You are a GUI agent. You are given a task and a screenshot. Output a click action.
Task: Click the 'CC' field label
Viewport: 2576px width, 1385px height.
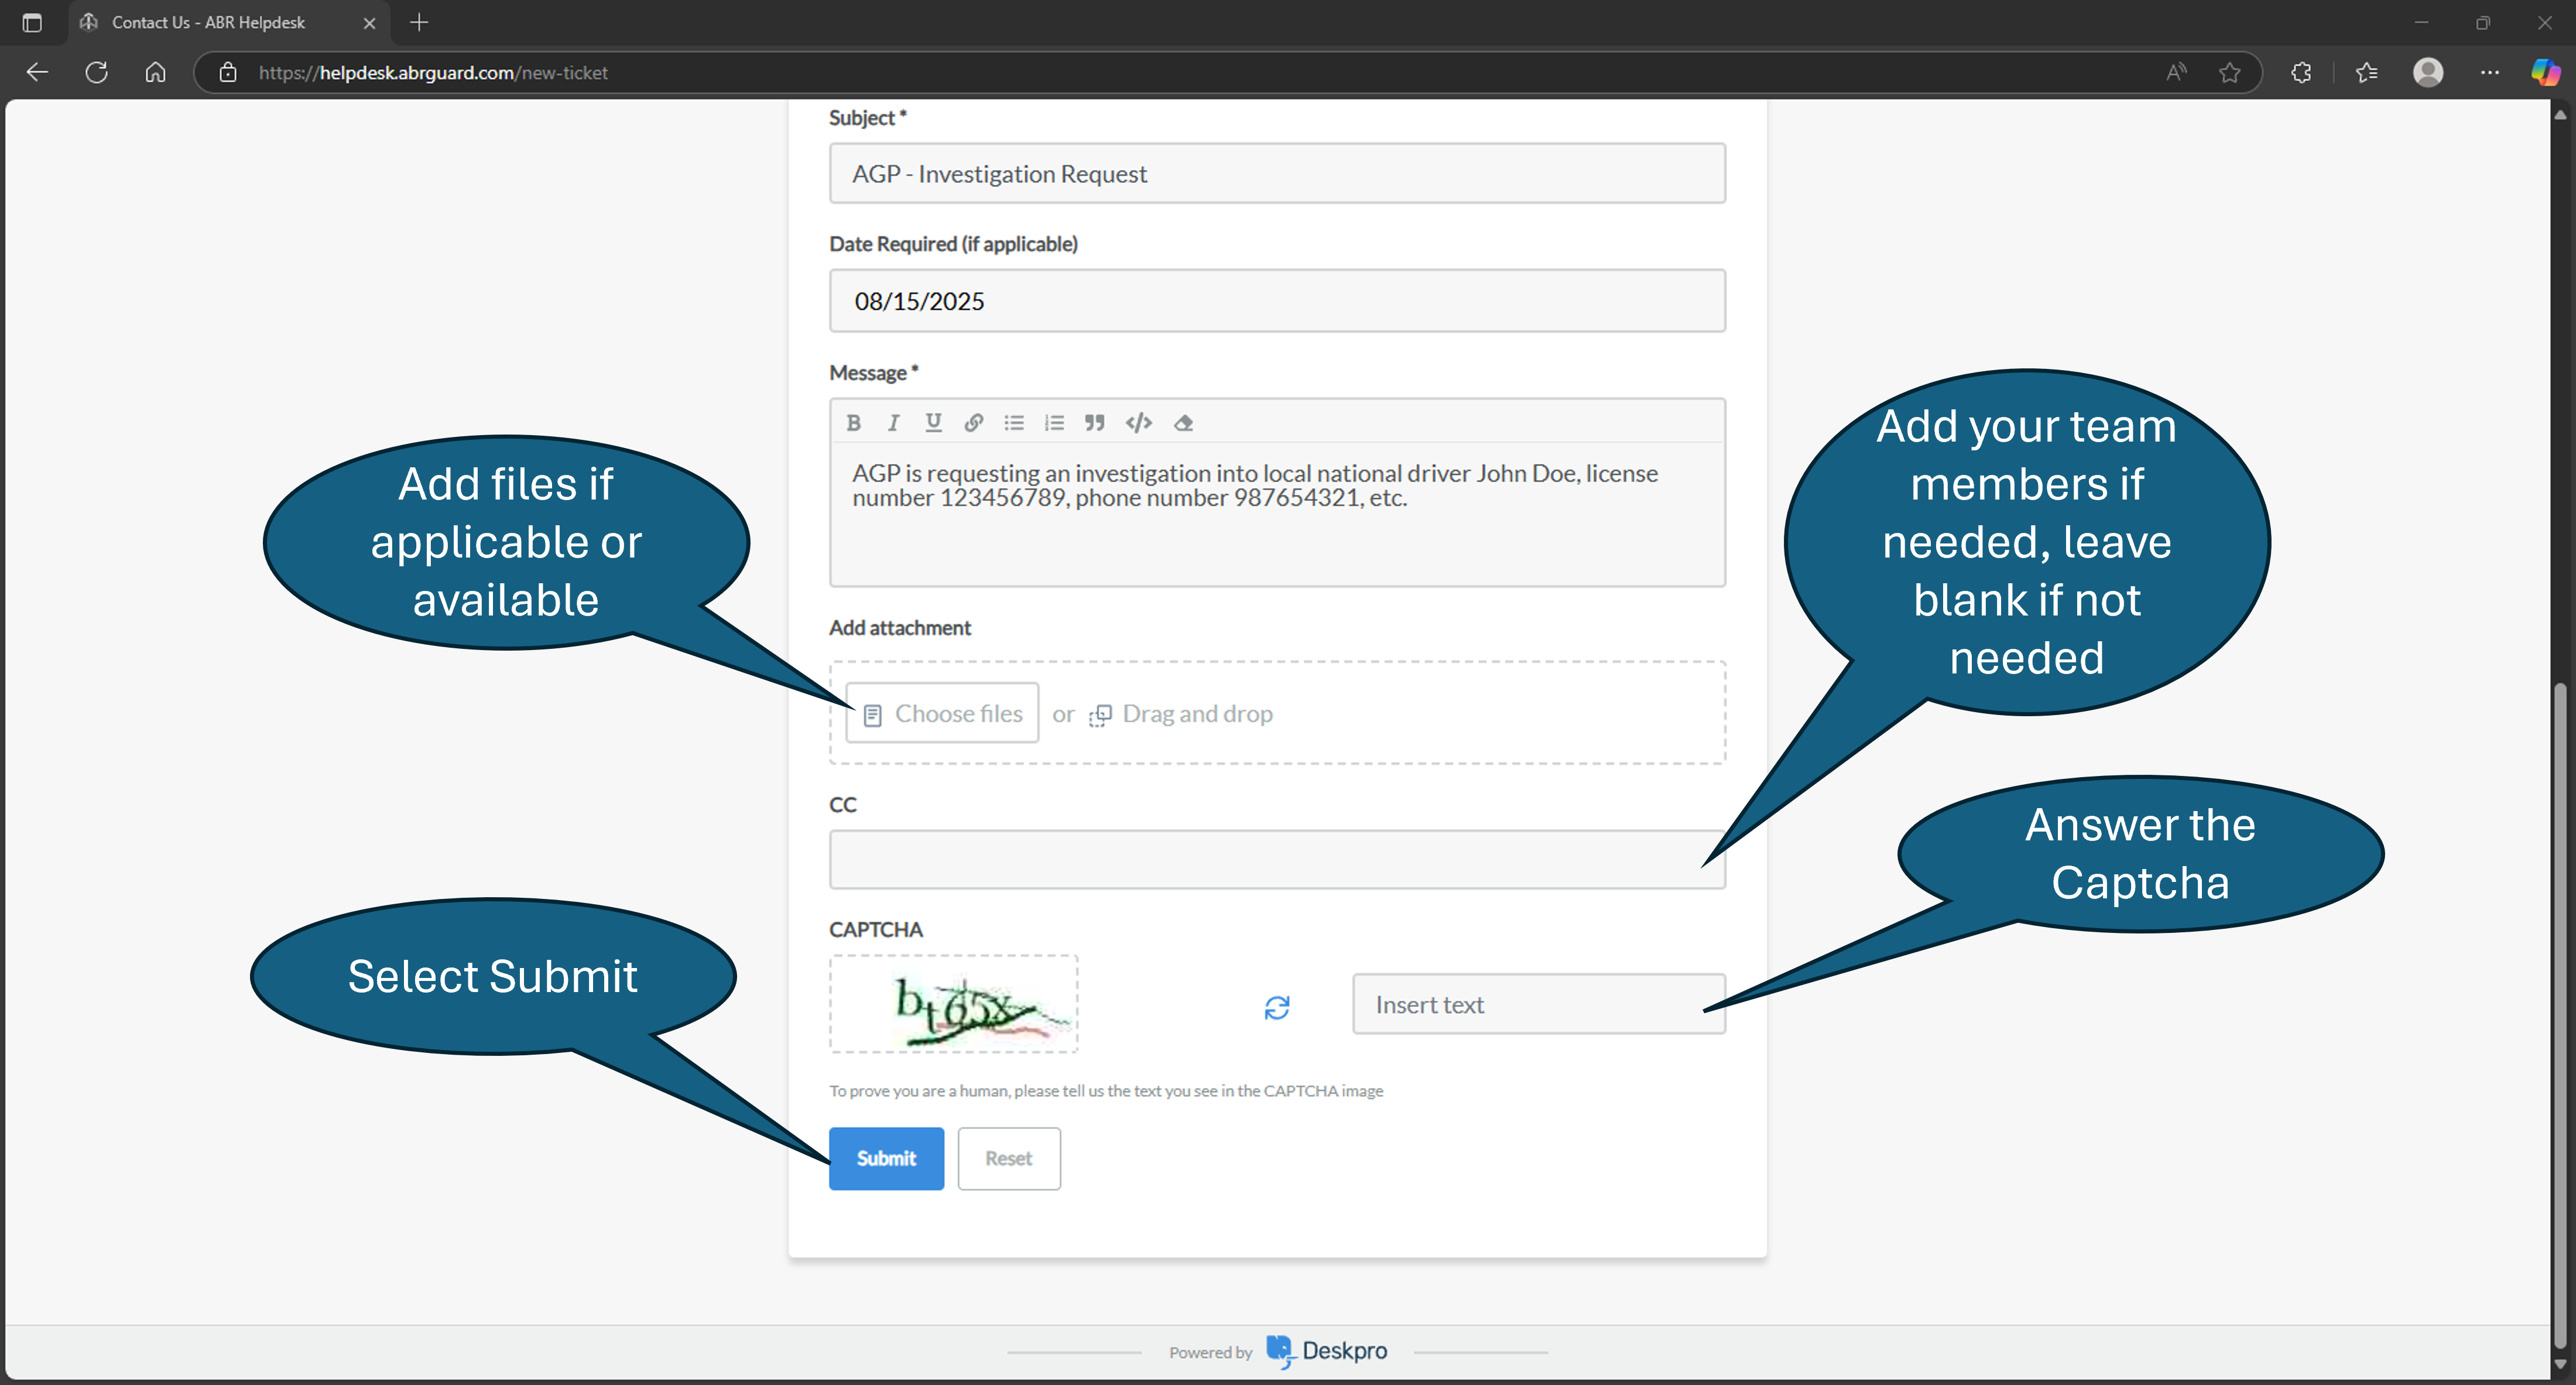point(843,805)
